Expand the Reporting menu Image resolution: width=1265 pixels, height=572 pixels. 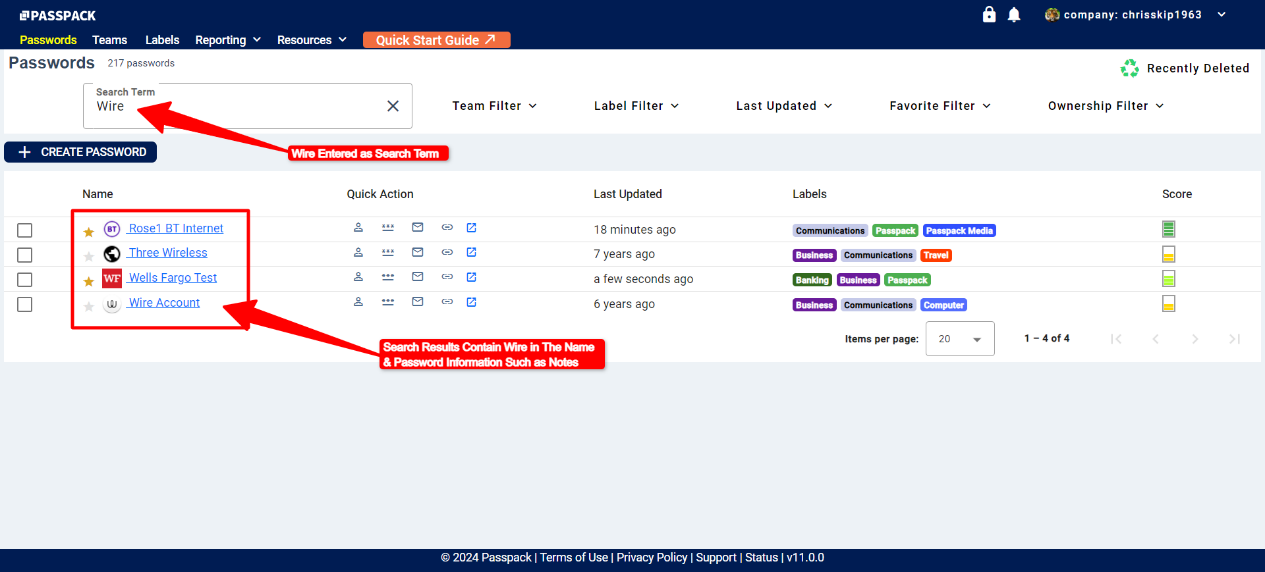[228, 40]
